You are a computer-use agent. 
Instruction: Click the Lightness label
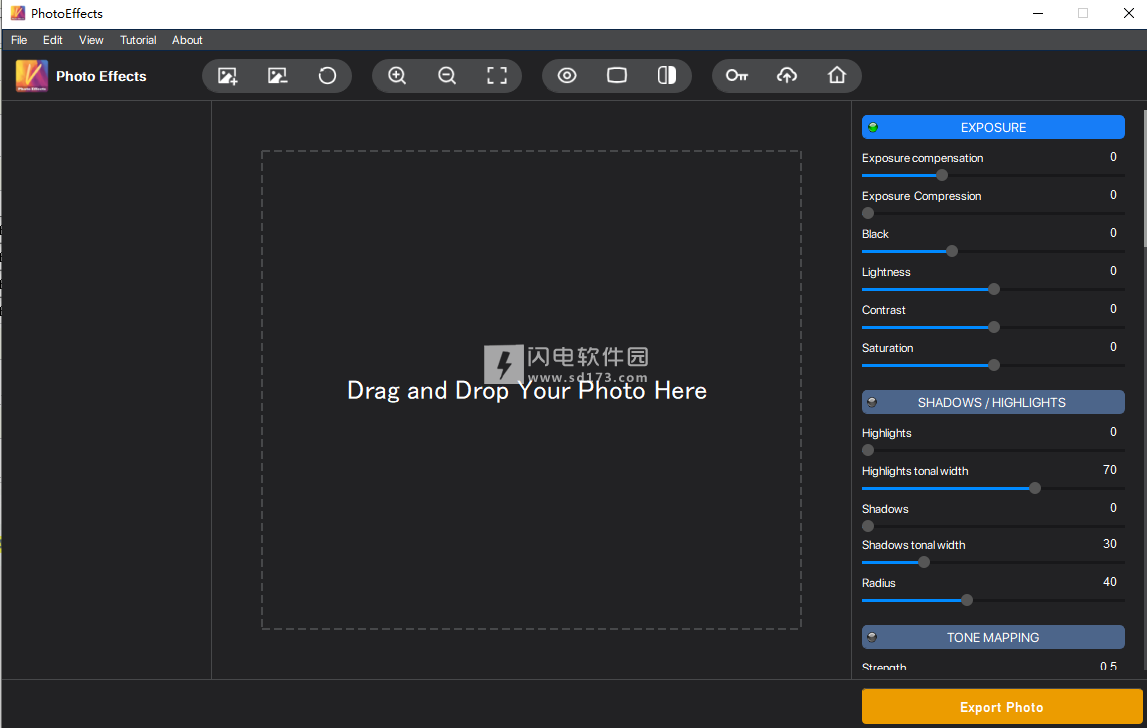click(886, 272)
